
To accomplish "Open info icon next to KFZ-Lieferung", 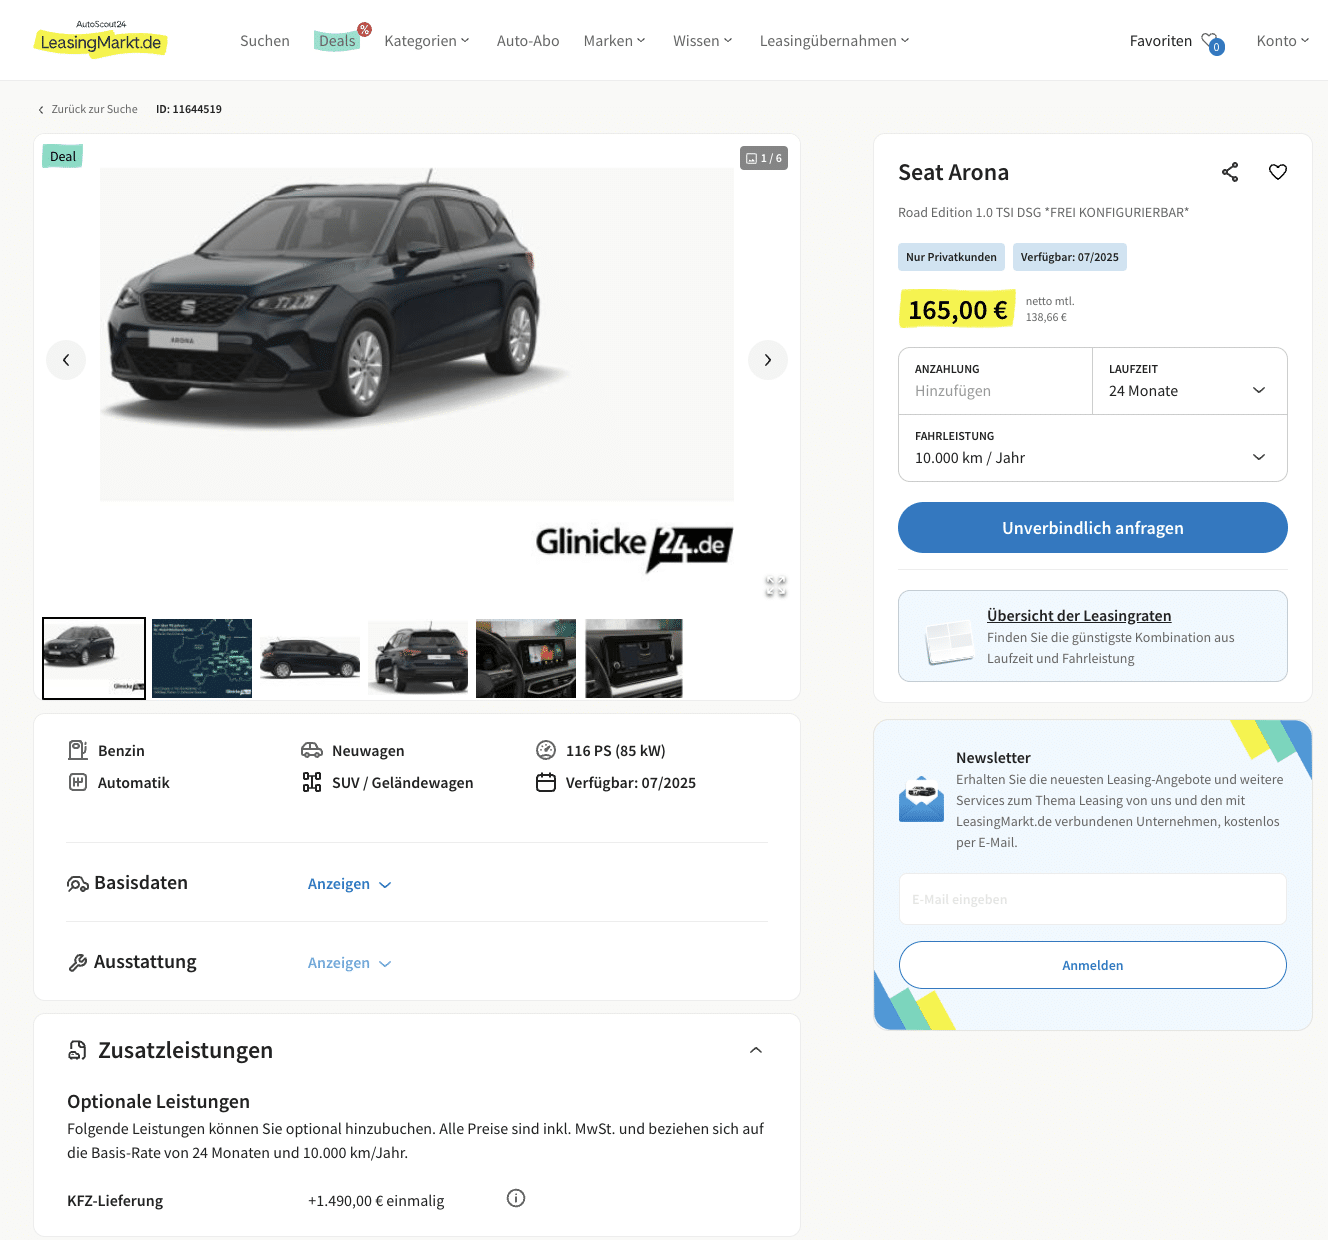I will [x=516, y=1198].
